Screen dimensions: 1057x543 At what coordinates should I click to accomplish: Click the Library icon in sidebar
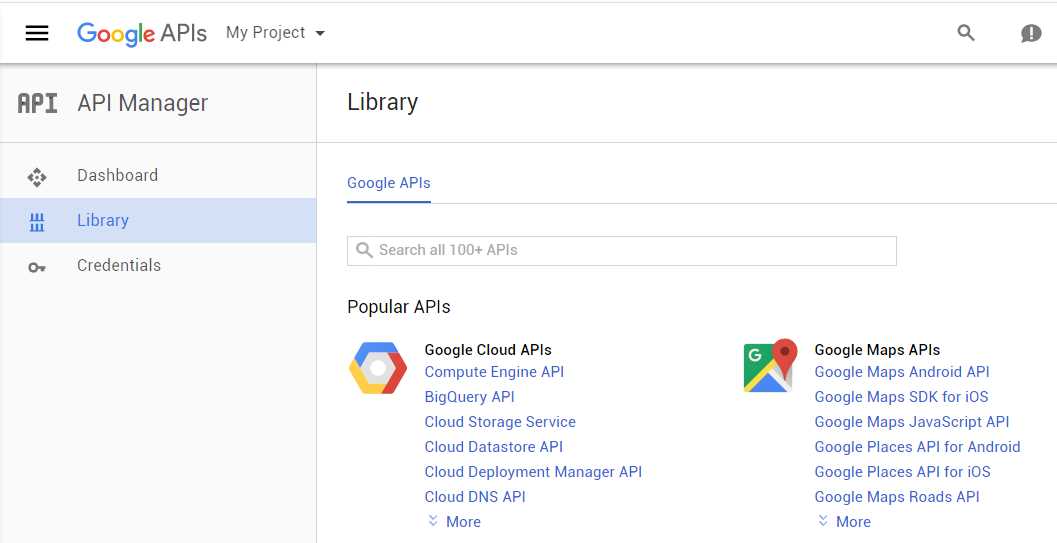36,222
